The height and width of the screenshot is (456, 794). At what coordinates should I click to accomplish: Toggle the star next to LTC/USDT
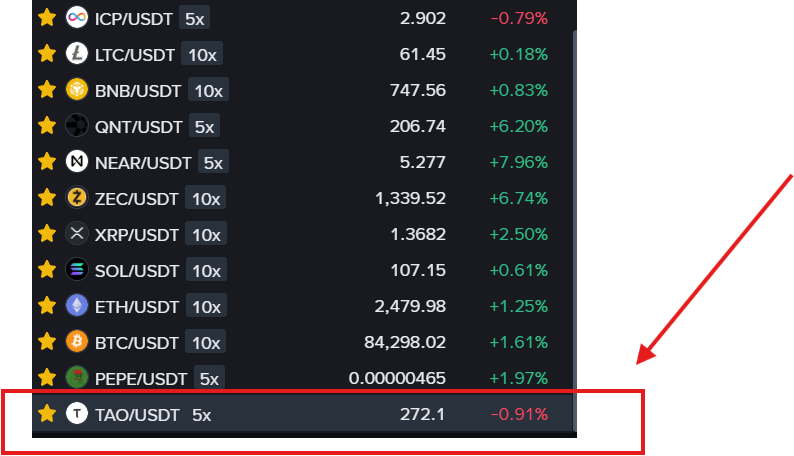point(47,54)
